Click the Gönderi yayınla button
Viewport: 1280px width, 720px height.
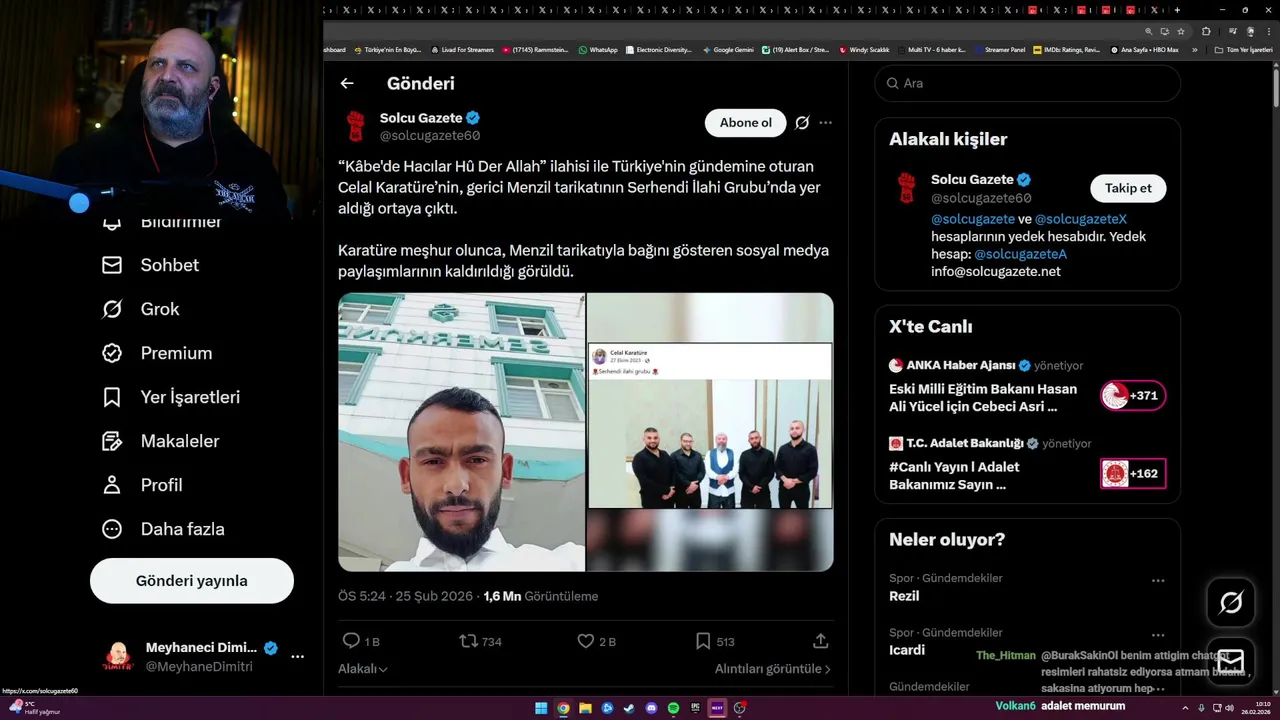coord(192,581)
